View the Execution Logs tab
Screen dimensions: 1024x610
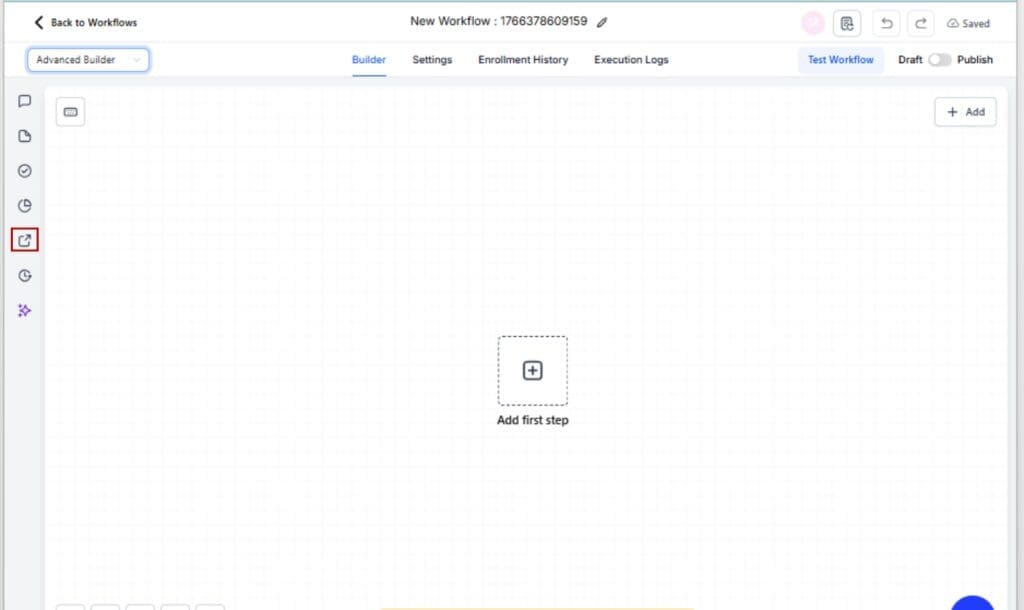(630, 60)
